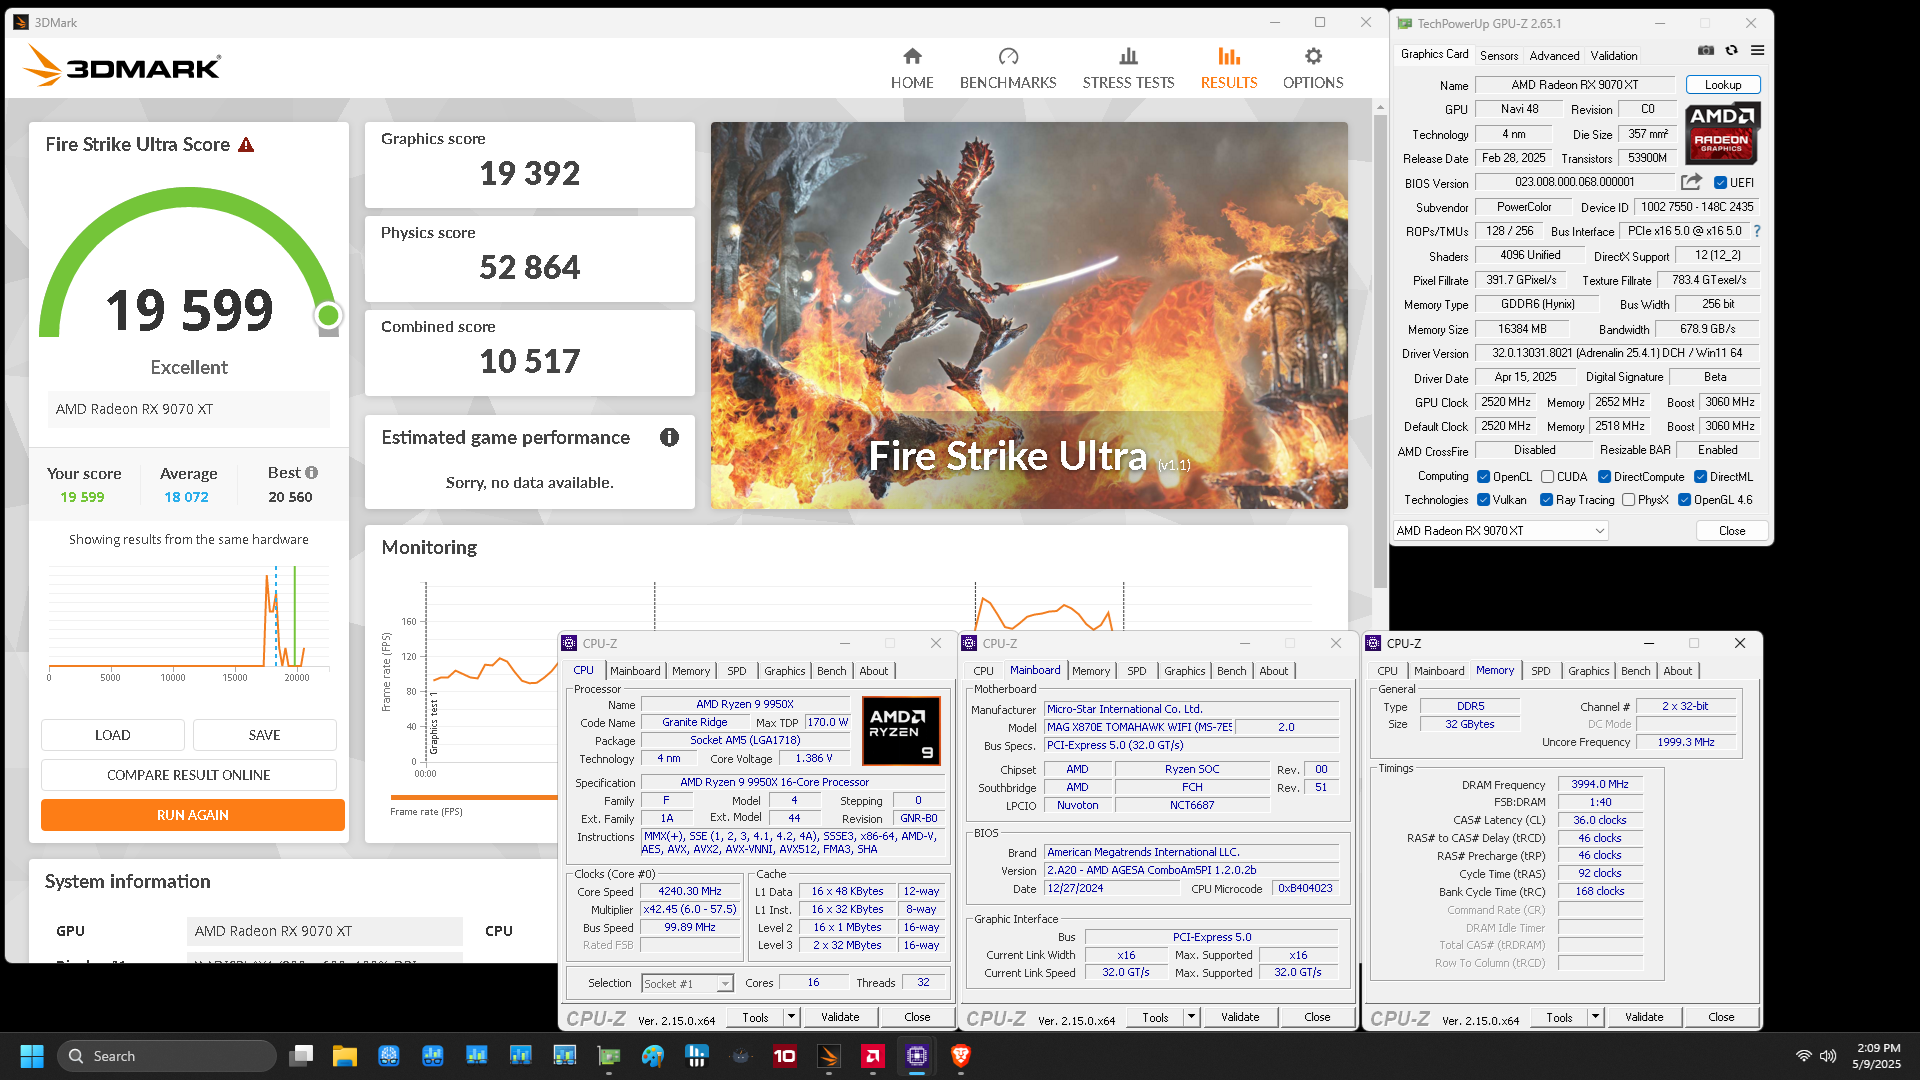Click the info icon next to Best score
This screenshot has width=1920, height=1080.
312,473
